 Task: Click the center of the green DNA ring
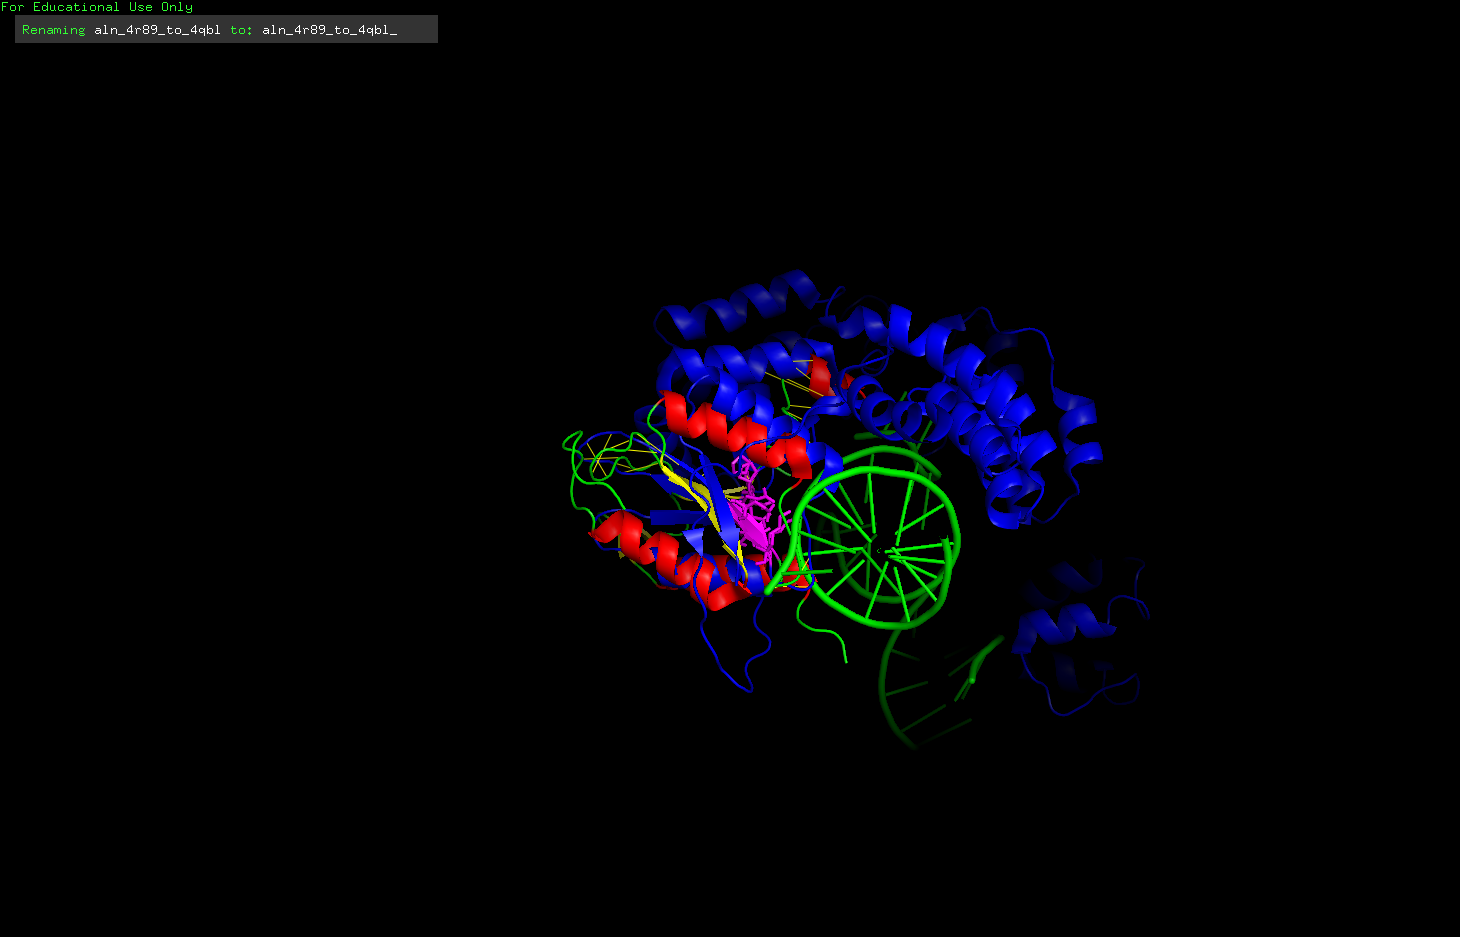[878, 549]
